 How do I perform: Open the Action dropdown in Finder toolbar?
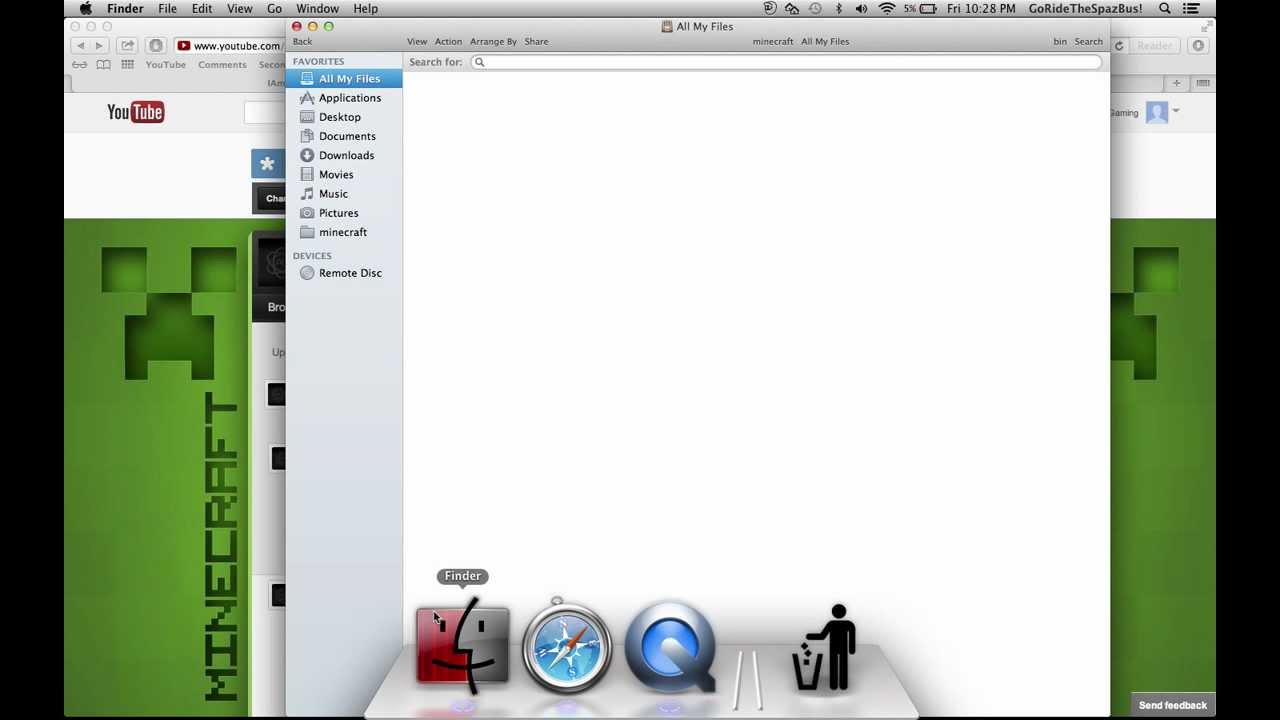[x=448, y=42]
